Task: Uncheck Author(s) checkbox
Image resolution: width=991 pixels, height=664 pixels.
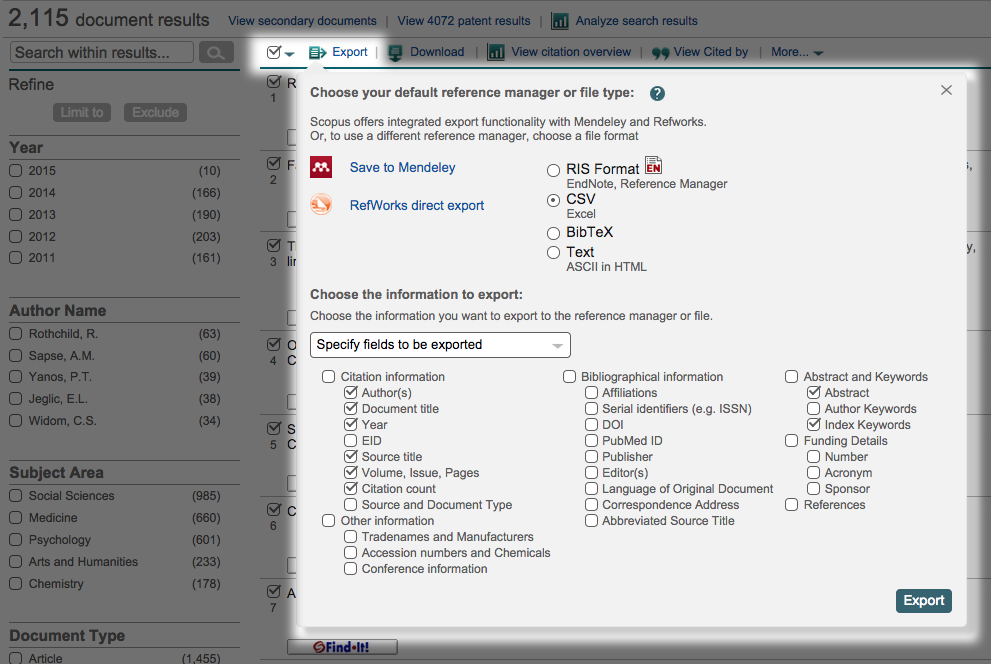Action: (x=350, y=392)
